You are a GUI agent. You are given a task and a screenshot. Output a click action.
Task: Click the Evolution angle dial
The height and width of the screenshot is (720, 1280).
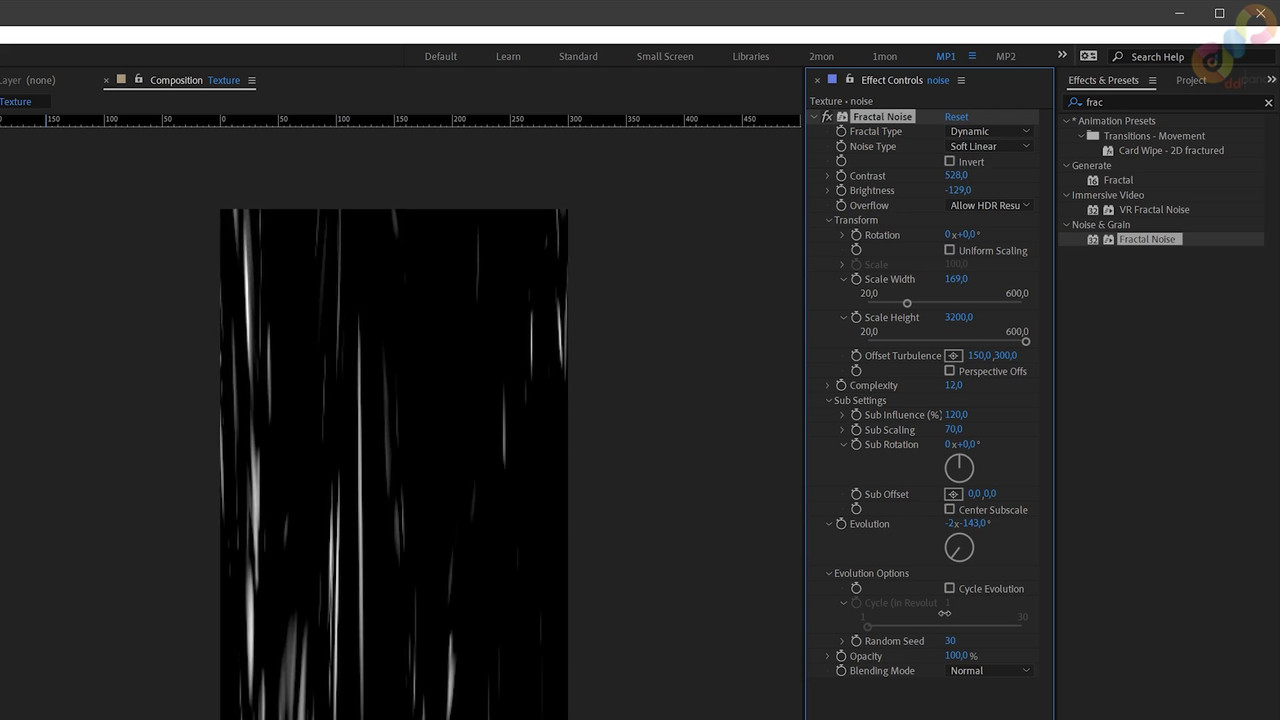(959, 547)
